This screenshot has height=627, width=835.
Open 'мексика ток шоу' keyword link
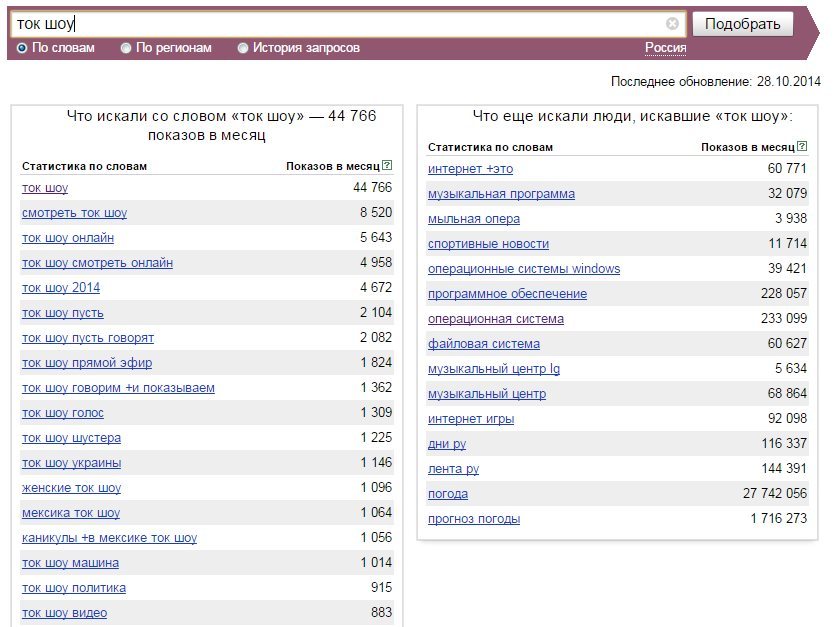pos(70,514)
